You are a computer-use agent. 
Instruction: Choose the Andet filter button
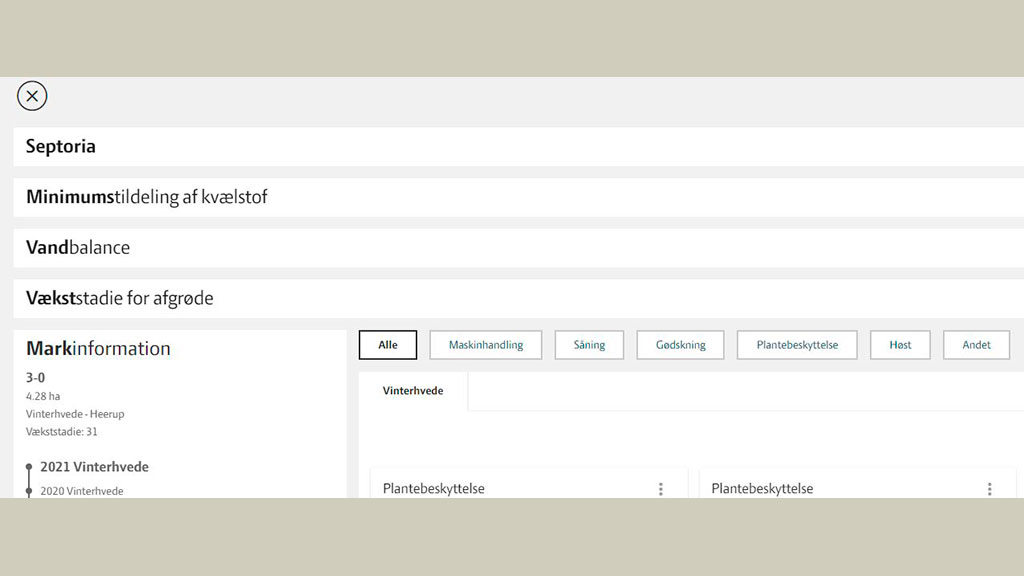click(976, 345)
